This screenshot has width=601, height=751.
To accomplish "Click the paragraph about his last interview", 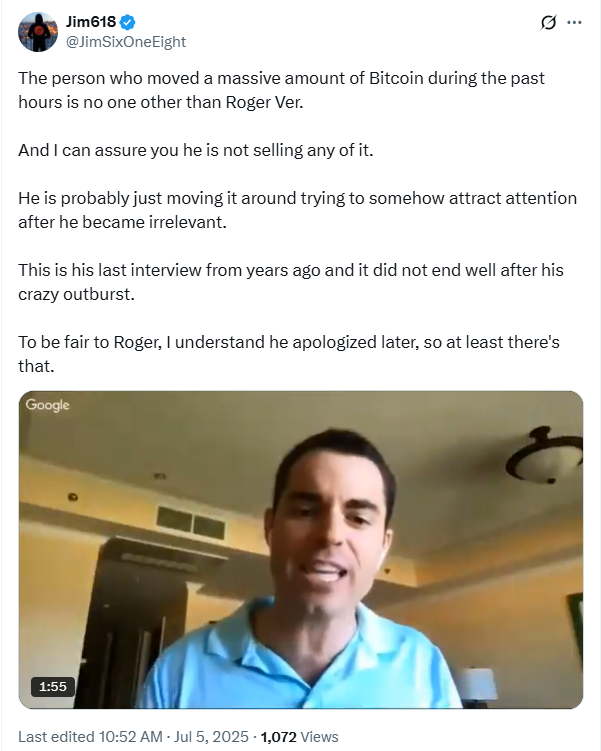I will click(291, 282).
